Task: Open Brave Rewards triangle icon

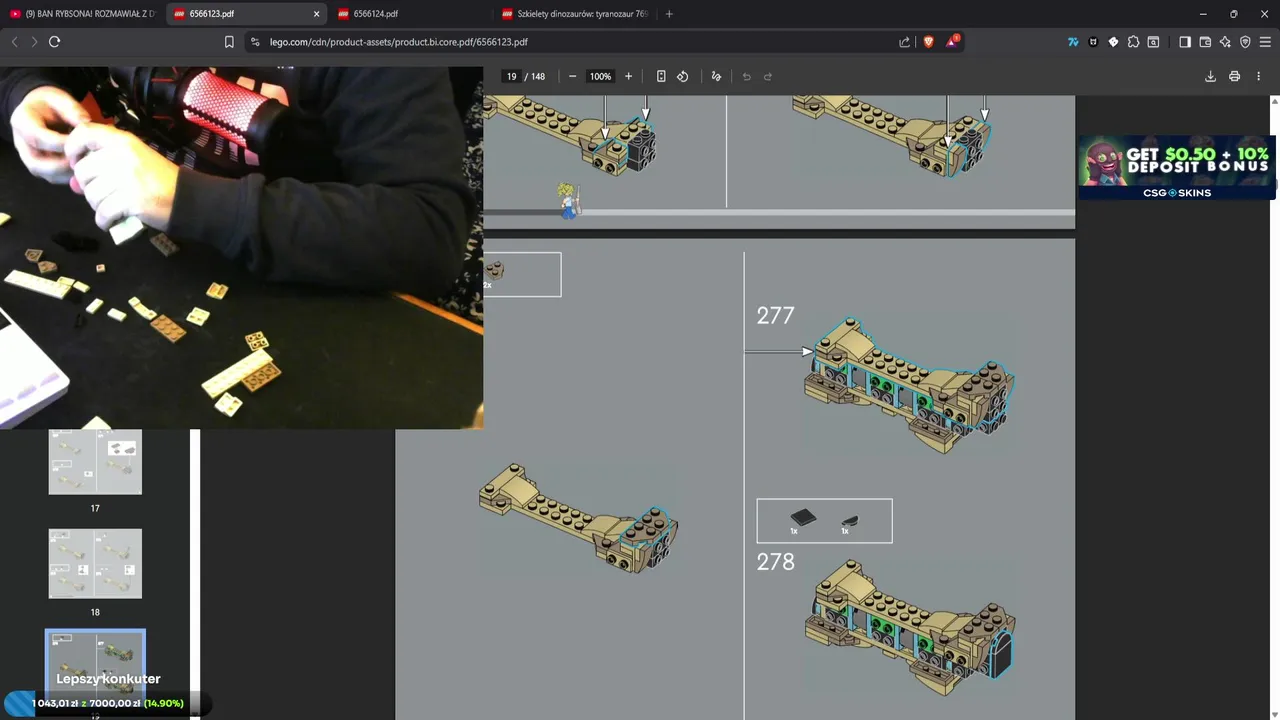Action: pos(952,42)
